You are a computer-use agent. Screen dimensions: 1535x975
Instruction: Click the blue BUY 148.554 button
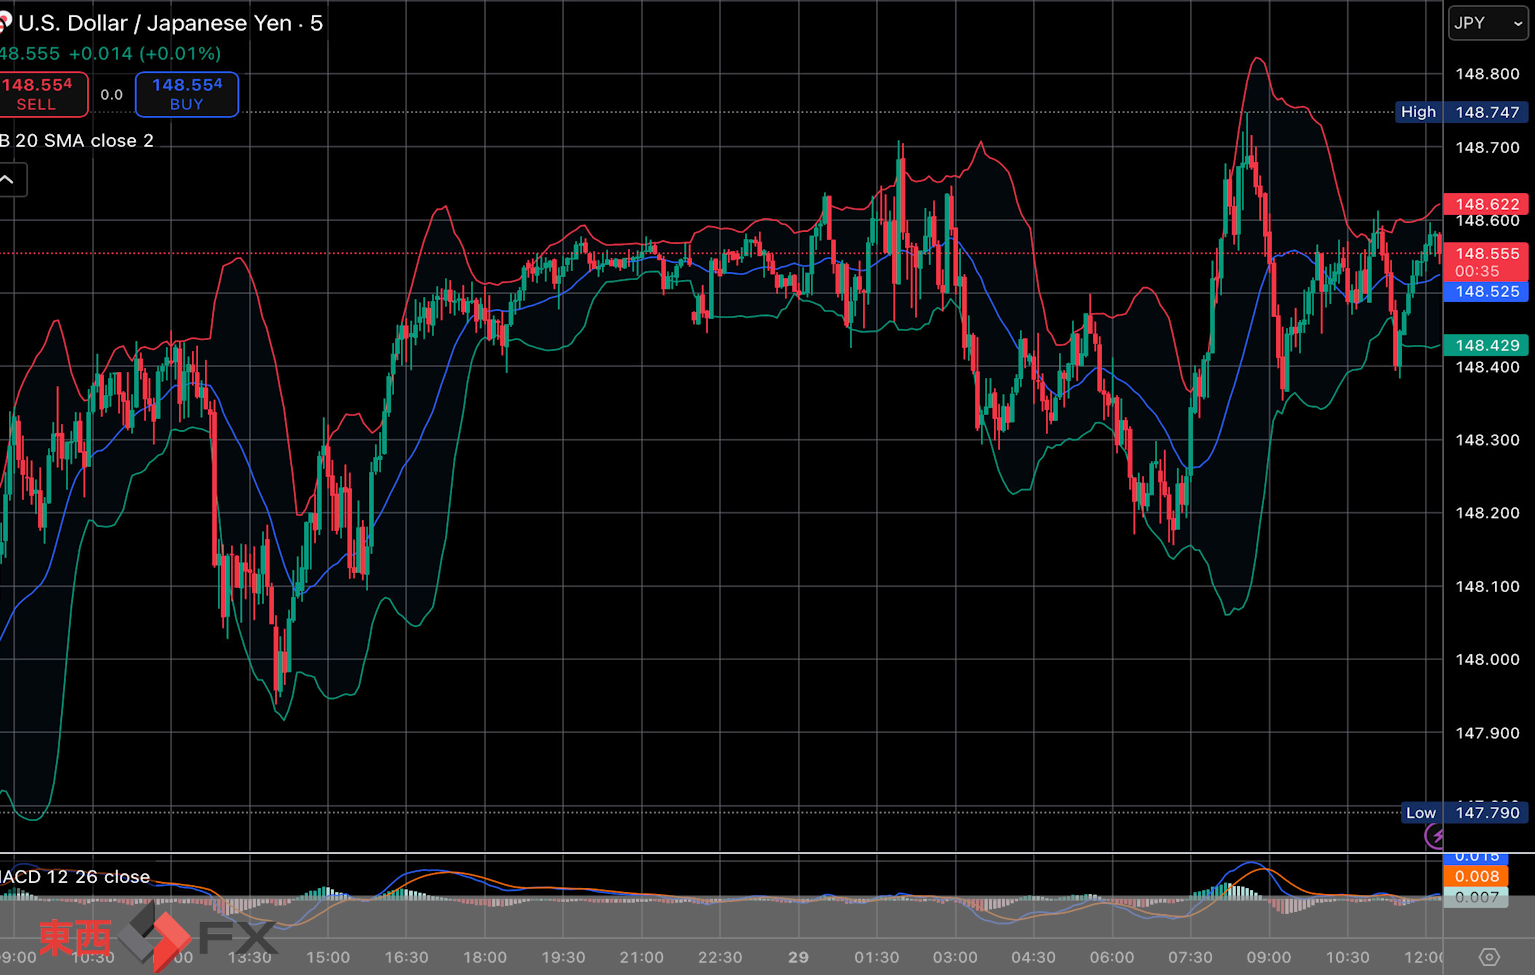coord(187,94)
